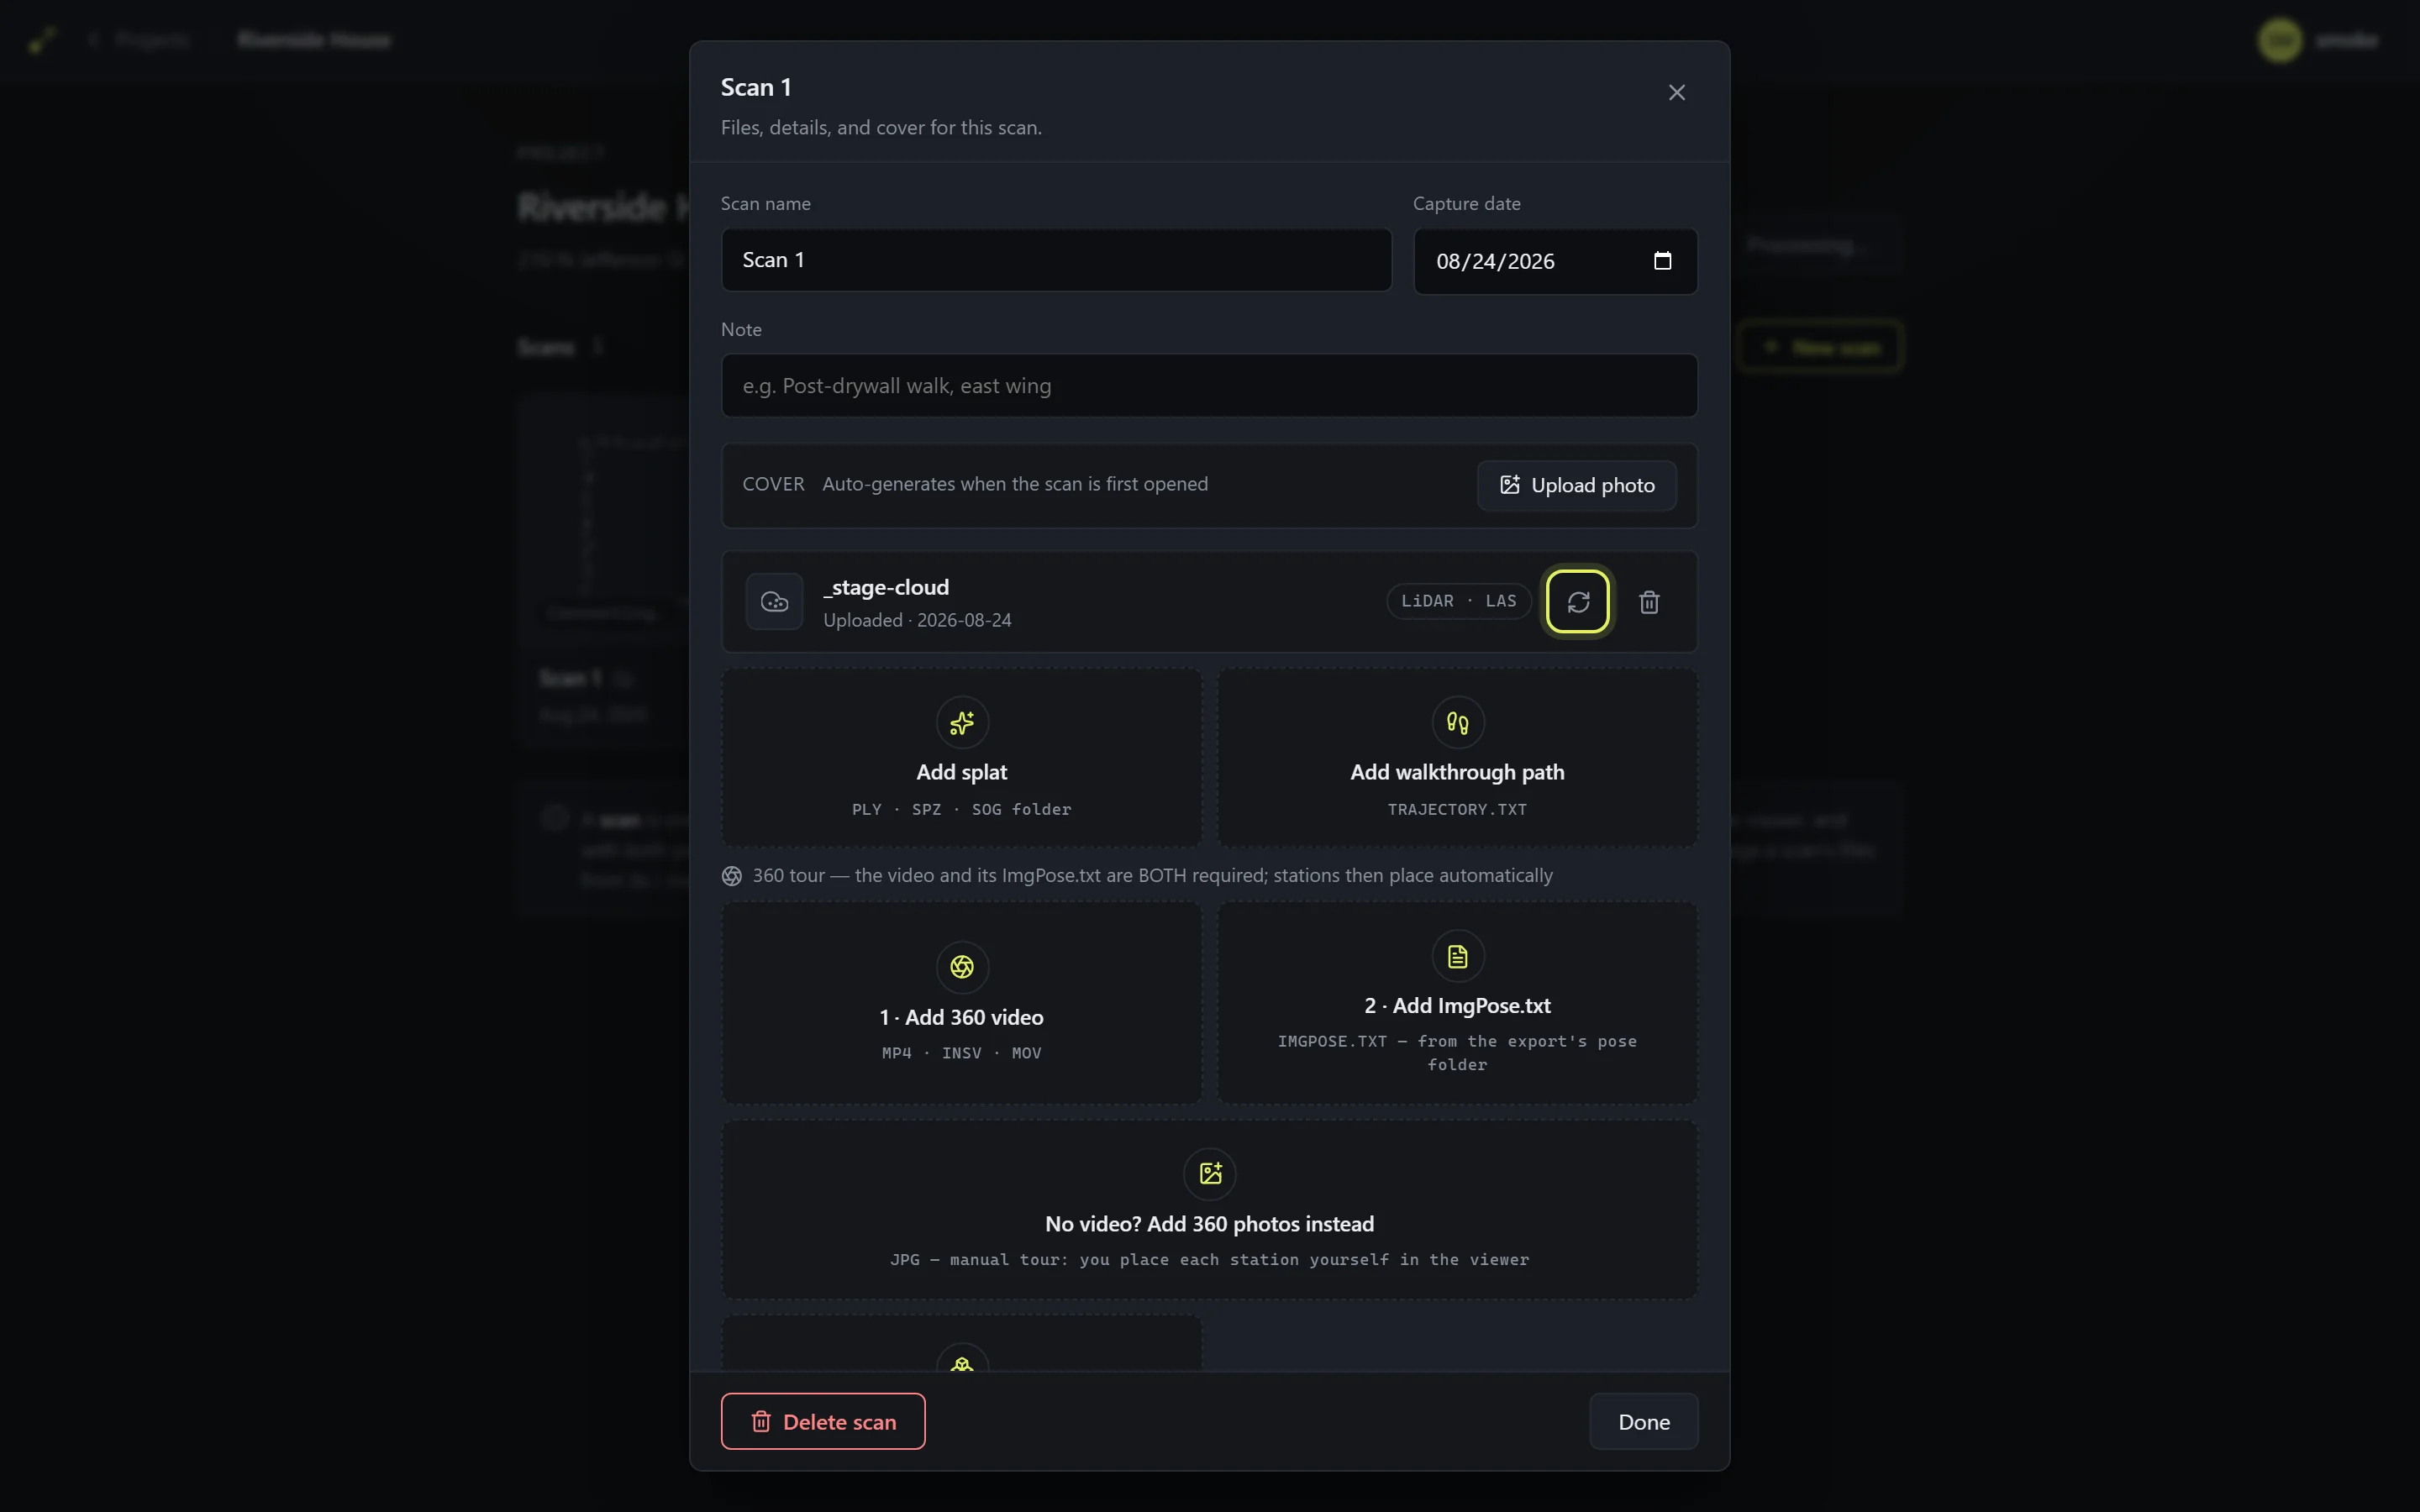Delete the _stage-cloud file with the trash icon

pyautogui.click(x=1649, y=602)
